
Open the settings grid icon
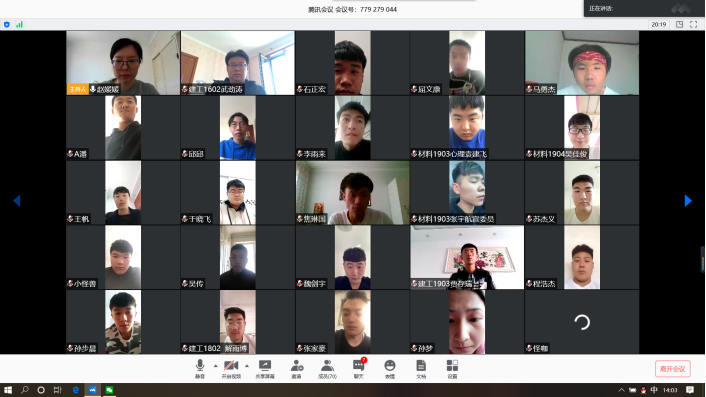pyautogui.click(x=452, y=369)
